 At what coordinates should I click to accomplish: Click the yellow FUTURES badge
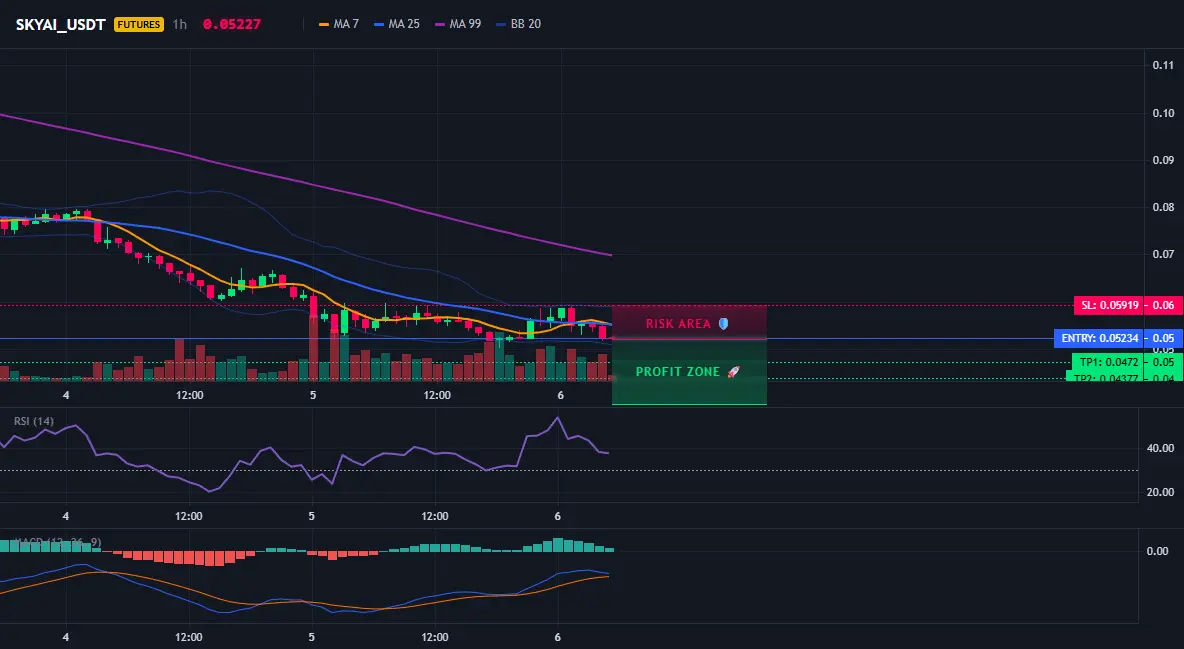(139, 24)
